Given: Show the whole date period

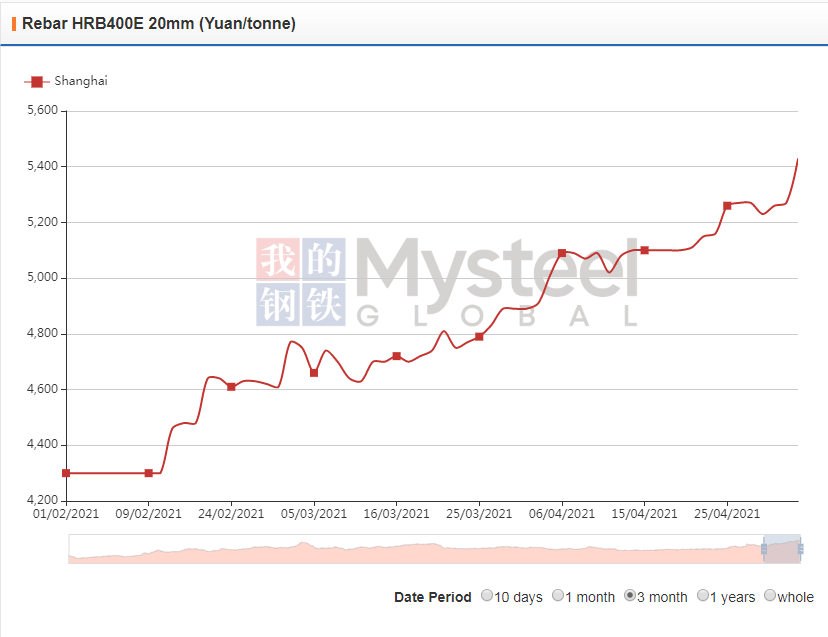Looking at the screenshot, I should coord(769,596).
